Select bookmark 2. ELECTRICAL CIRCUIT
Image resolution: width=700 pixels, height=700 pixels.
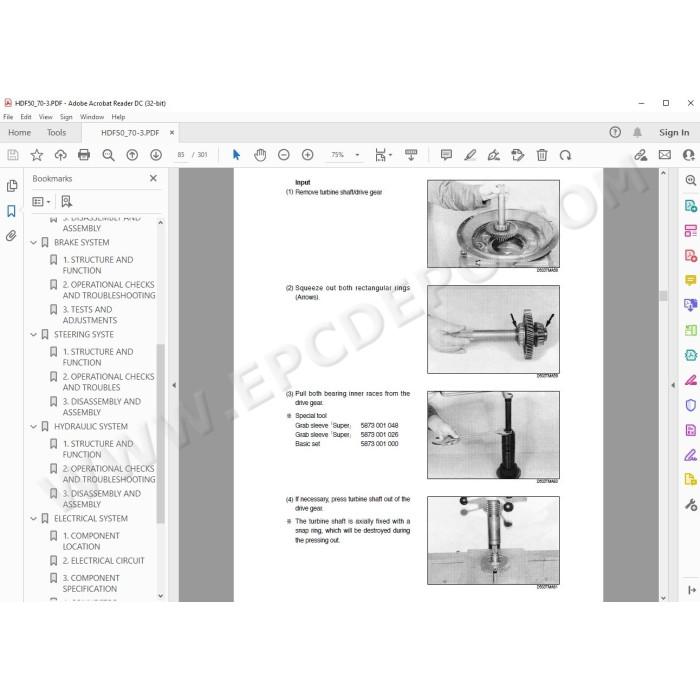104,561
